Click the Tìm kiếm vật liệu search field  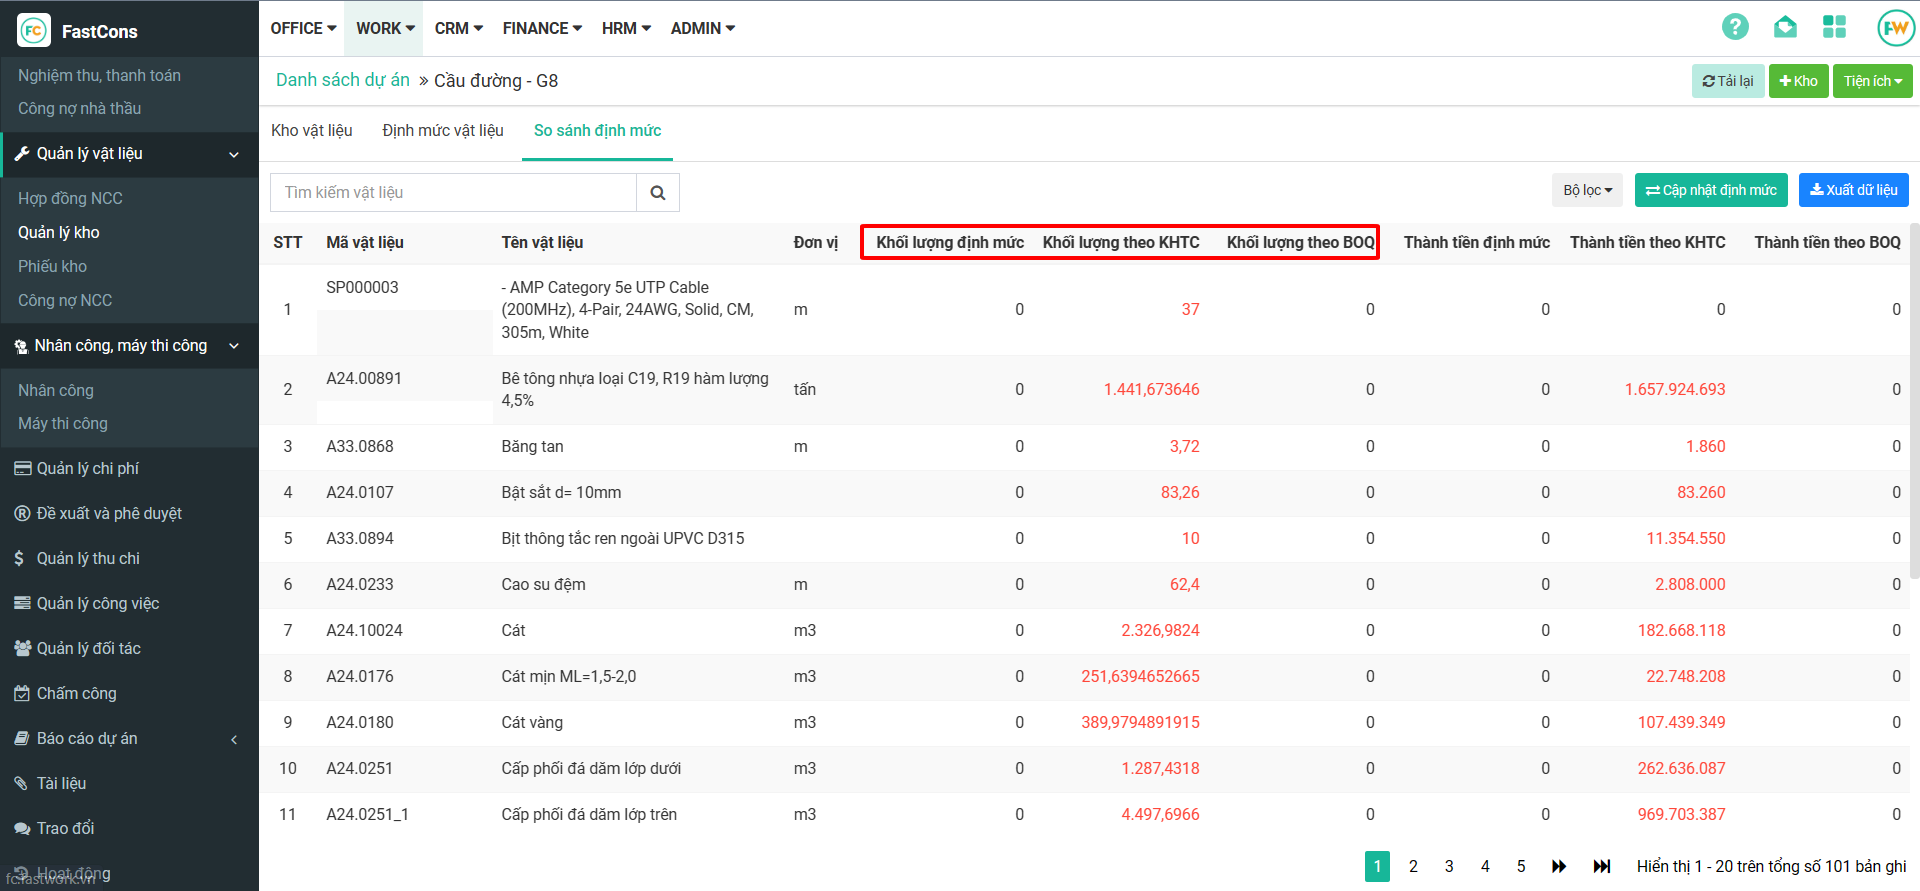453,193
